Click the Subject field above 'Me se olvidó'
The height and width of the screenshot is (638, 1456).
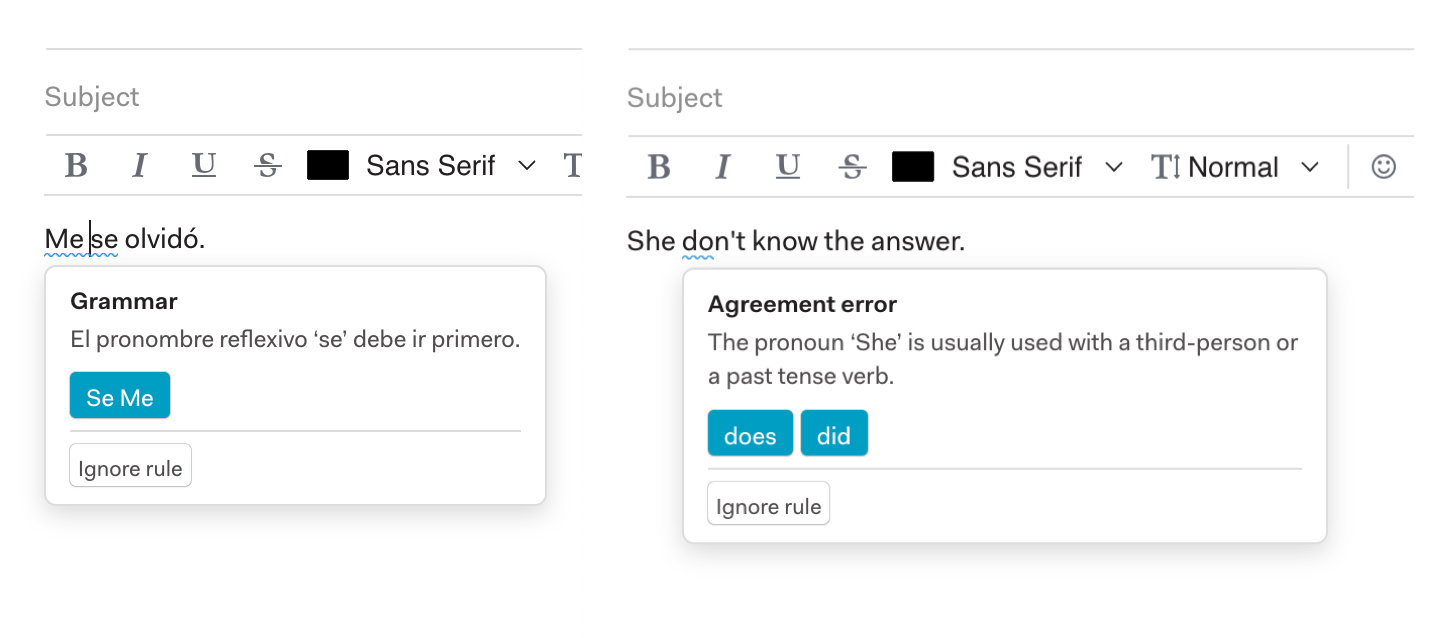pos(300,97)
